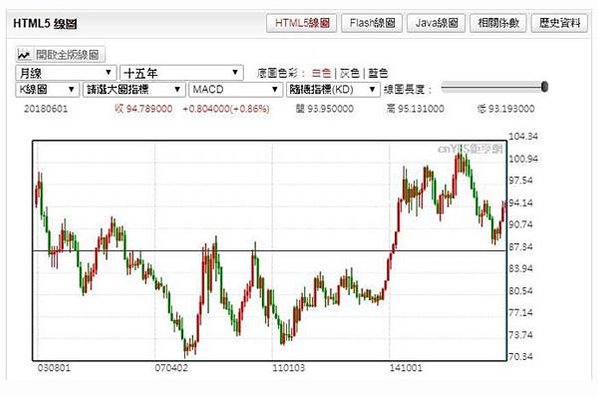Open the 開啟全版線圖 full-page chart button
Viewport: 598px width, 397px height.
click(x=61, y=55)
